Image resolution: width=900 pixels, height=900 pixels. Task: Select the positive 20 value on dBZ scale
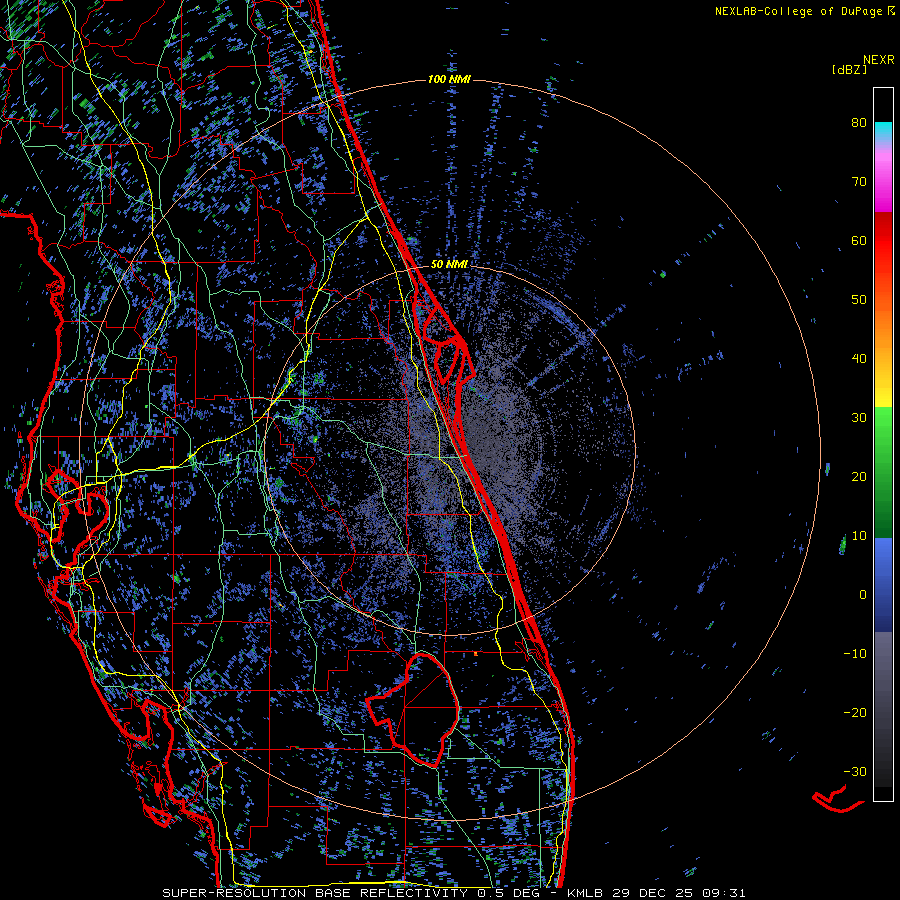click(859, 477)
